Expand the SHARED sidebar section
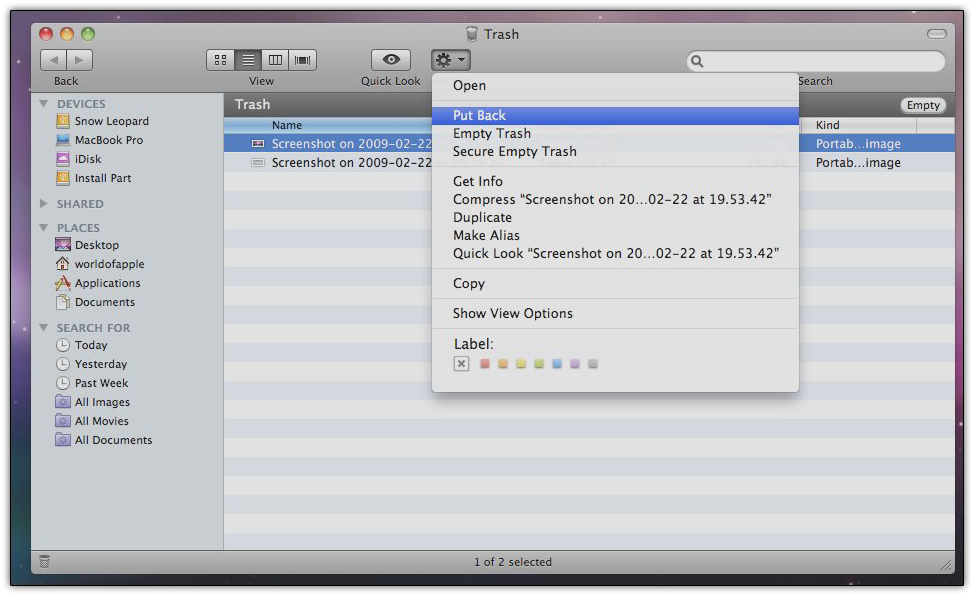 pos(44,204)
